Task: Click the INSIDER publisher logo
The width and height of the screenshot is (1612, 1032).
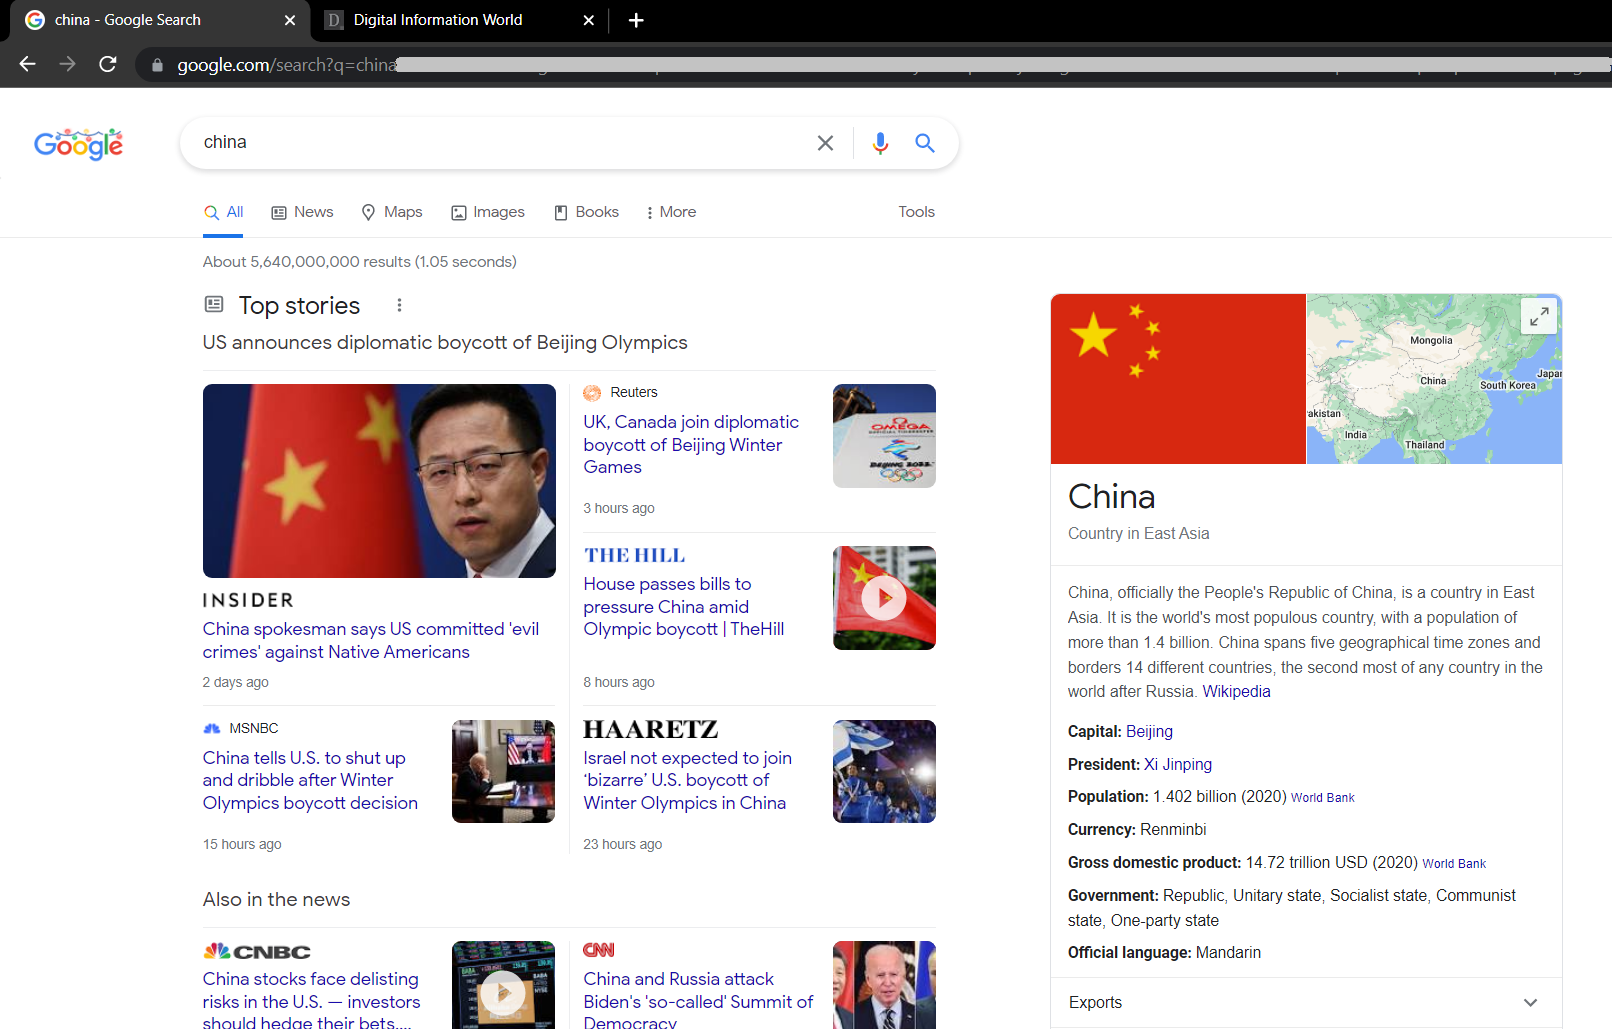Action: coord(249,600)
